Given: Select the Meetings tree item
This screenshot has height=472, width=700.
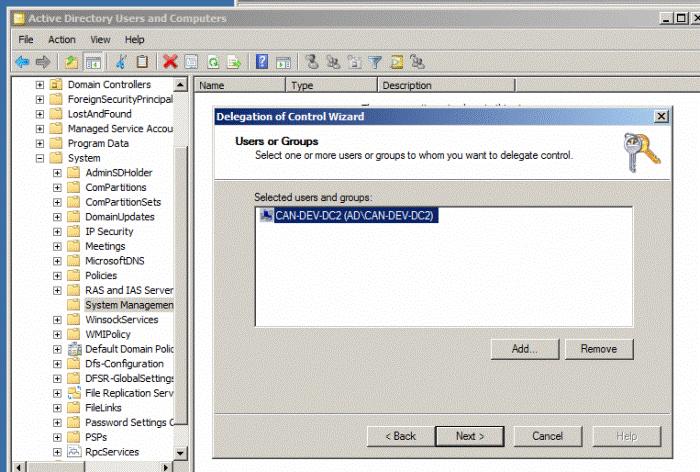Looking at the screenshot, I should (105, 246).
